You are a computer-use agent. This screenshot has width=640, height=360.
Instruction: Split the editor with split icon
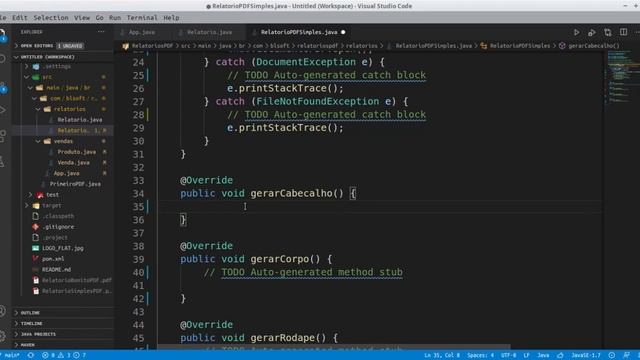[x=623, y=32]
